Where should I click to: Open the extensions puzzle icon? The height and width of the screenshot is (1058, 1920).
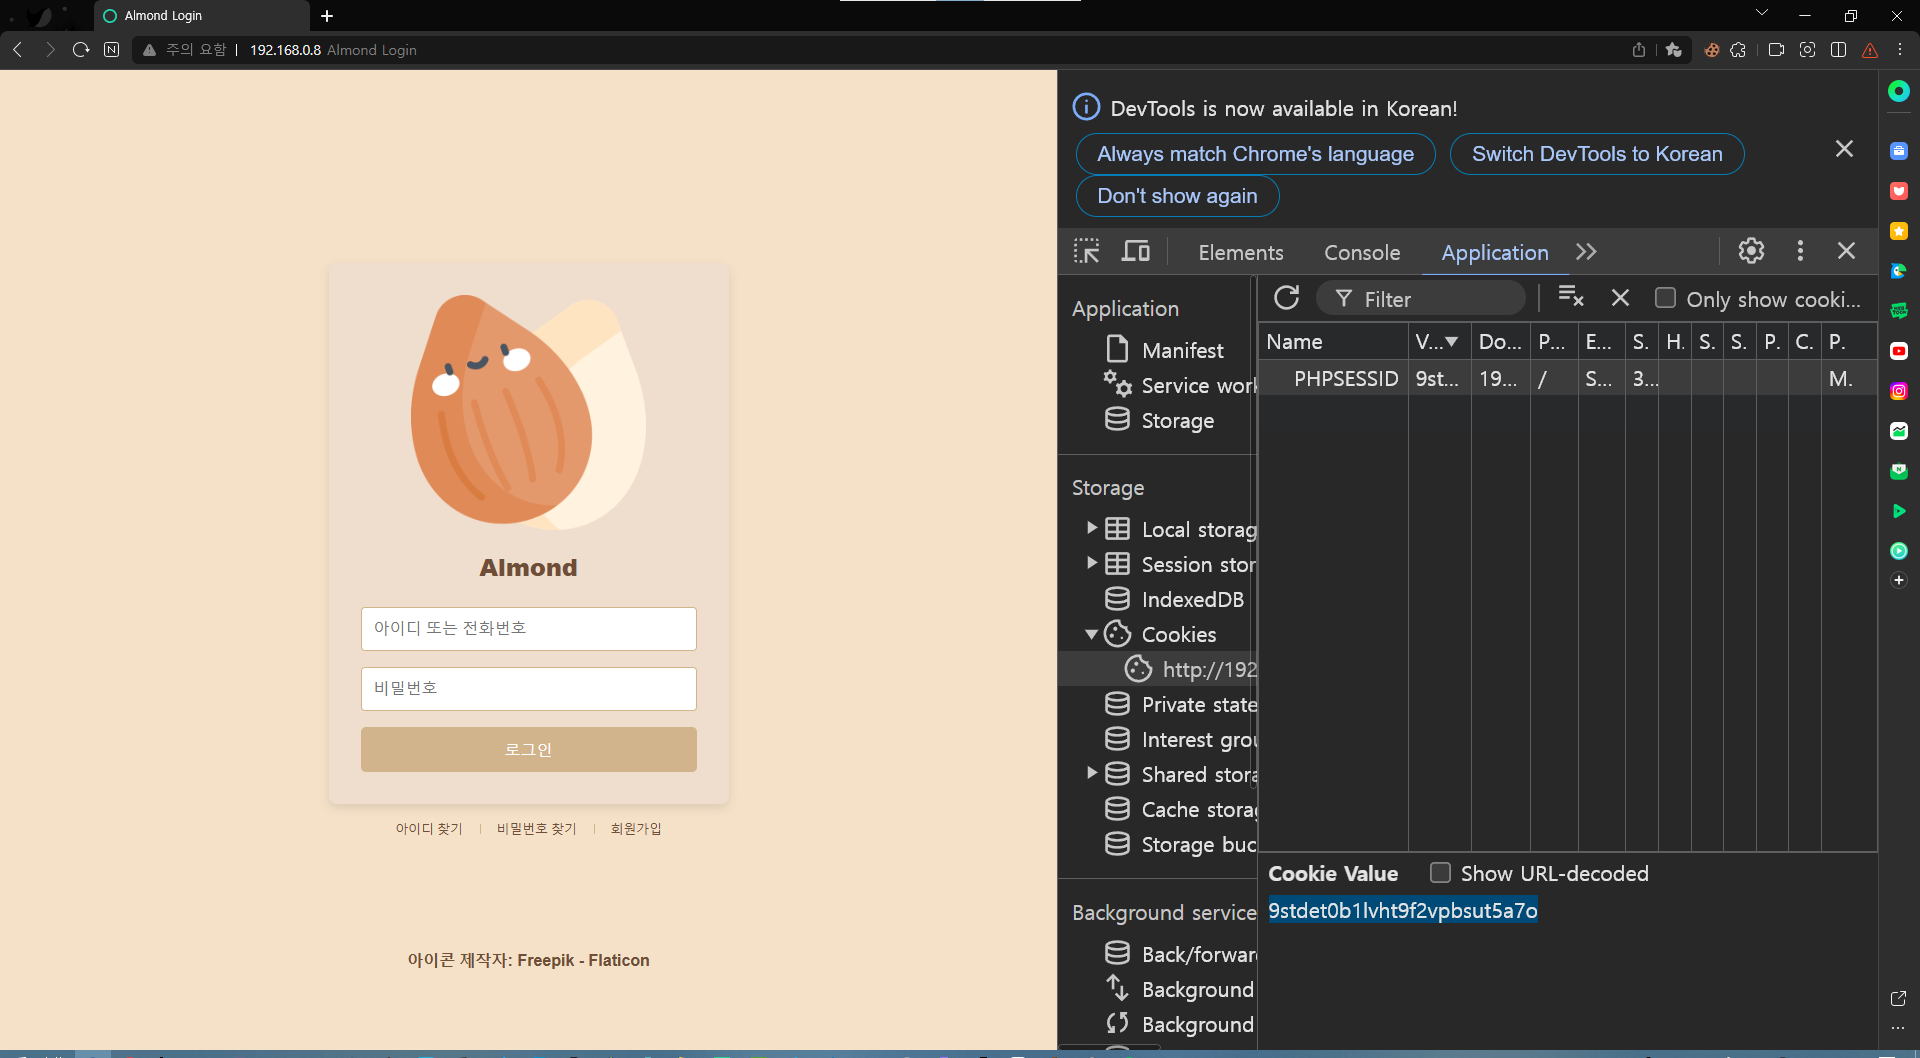[x=1738, y=50]
